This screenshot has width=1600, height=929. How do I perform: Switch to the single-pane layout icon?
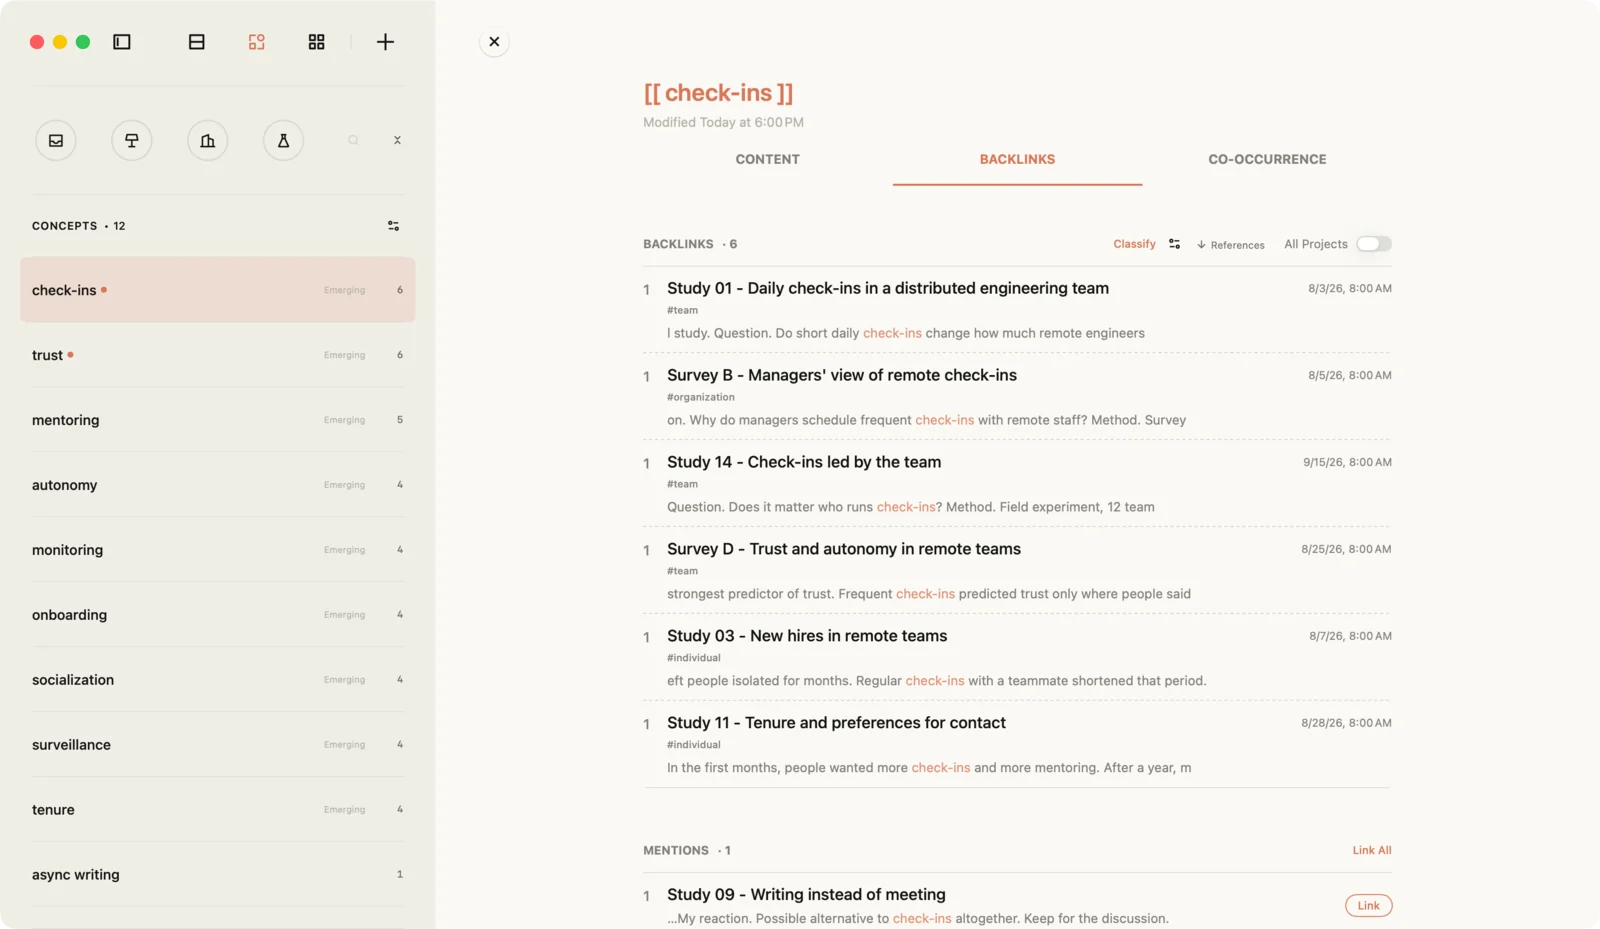click(197, 42)
